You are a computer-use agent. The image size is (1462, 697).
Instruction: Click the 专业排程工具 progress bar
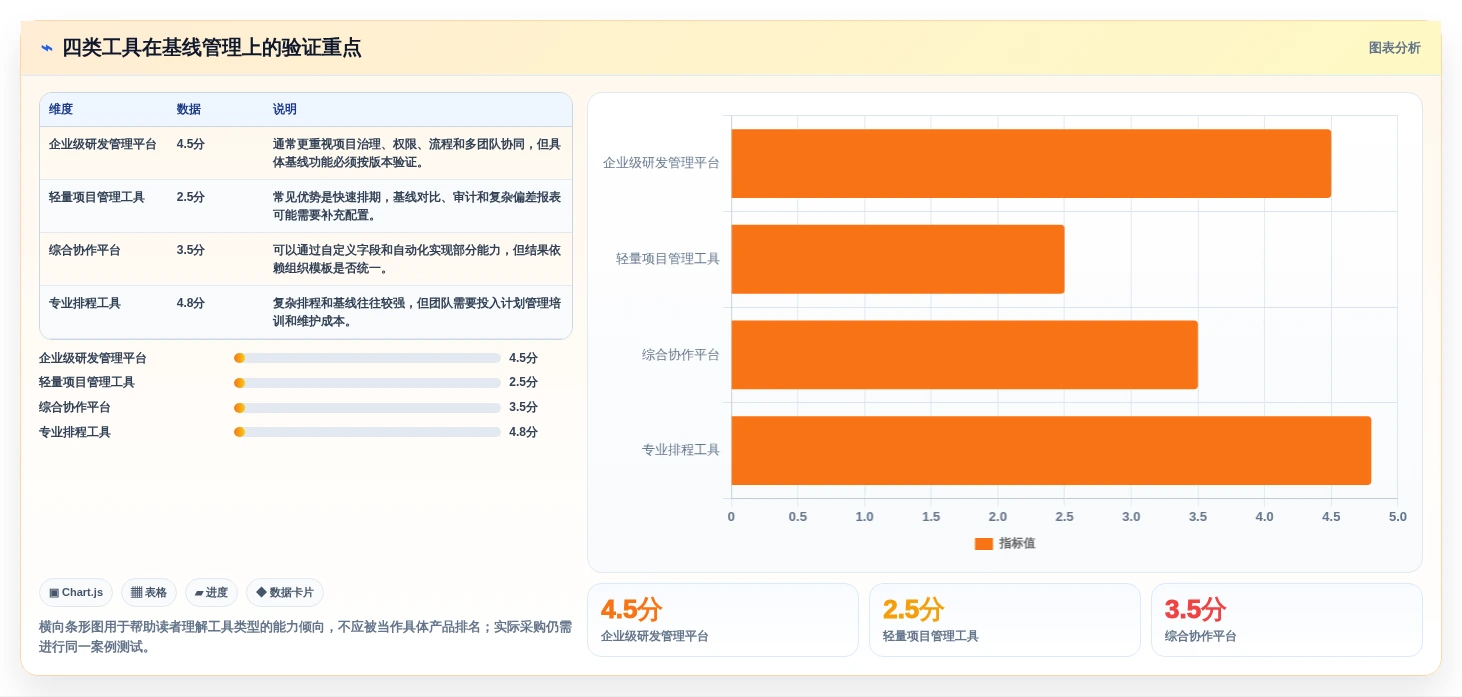point(367,432)
